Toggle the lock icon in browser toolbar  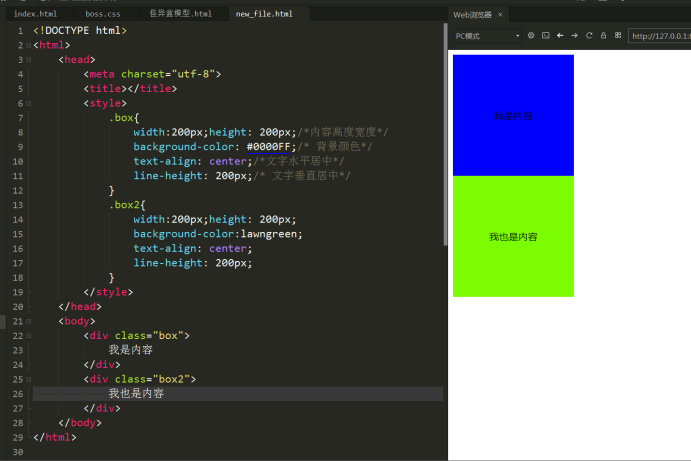coord(603,36)
